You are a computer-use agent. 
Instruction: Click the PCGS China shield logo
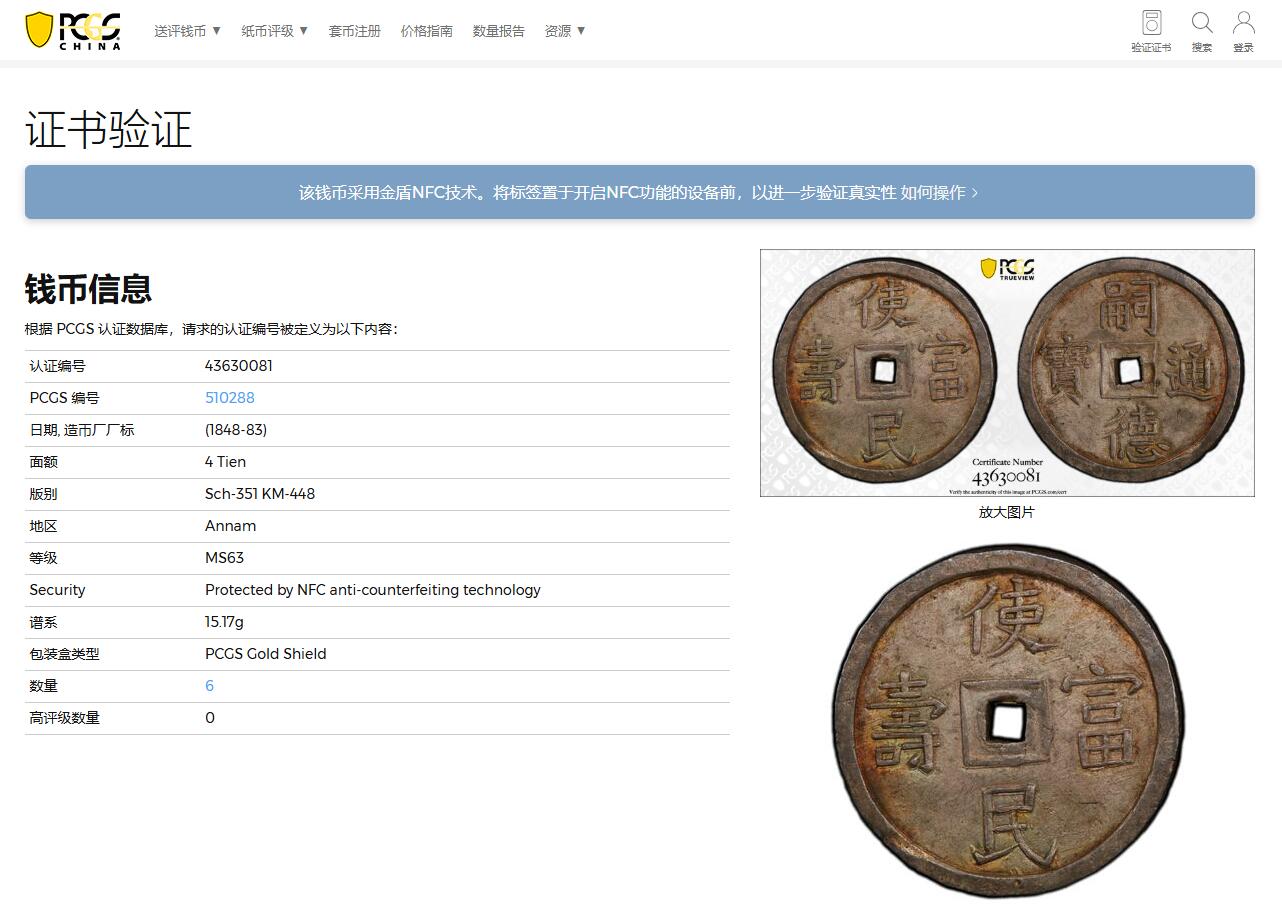[x=72, y=30]
